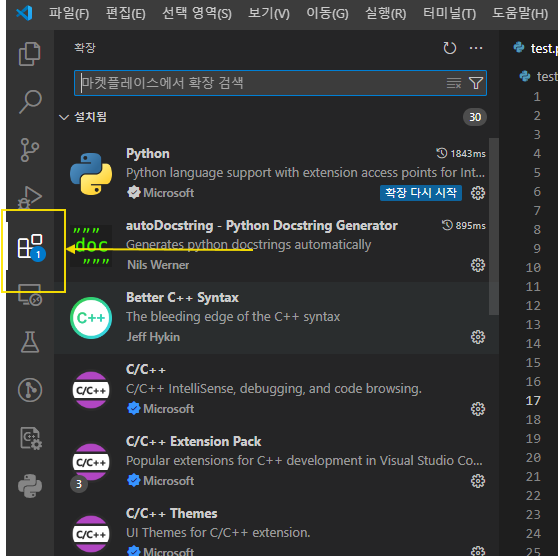This screenshot has height=556, width=558.
Task: Select the Python extension title
Action: [148, 153]
